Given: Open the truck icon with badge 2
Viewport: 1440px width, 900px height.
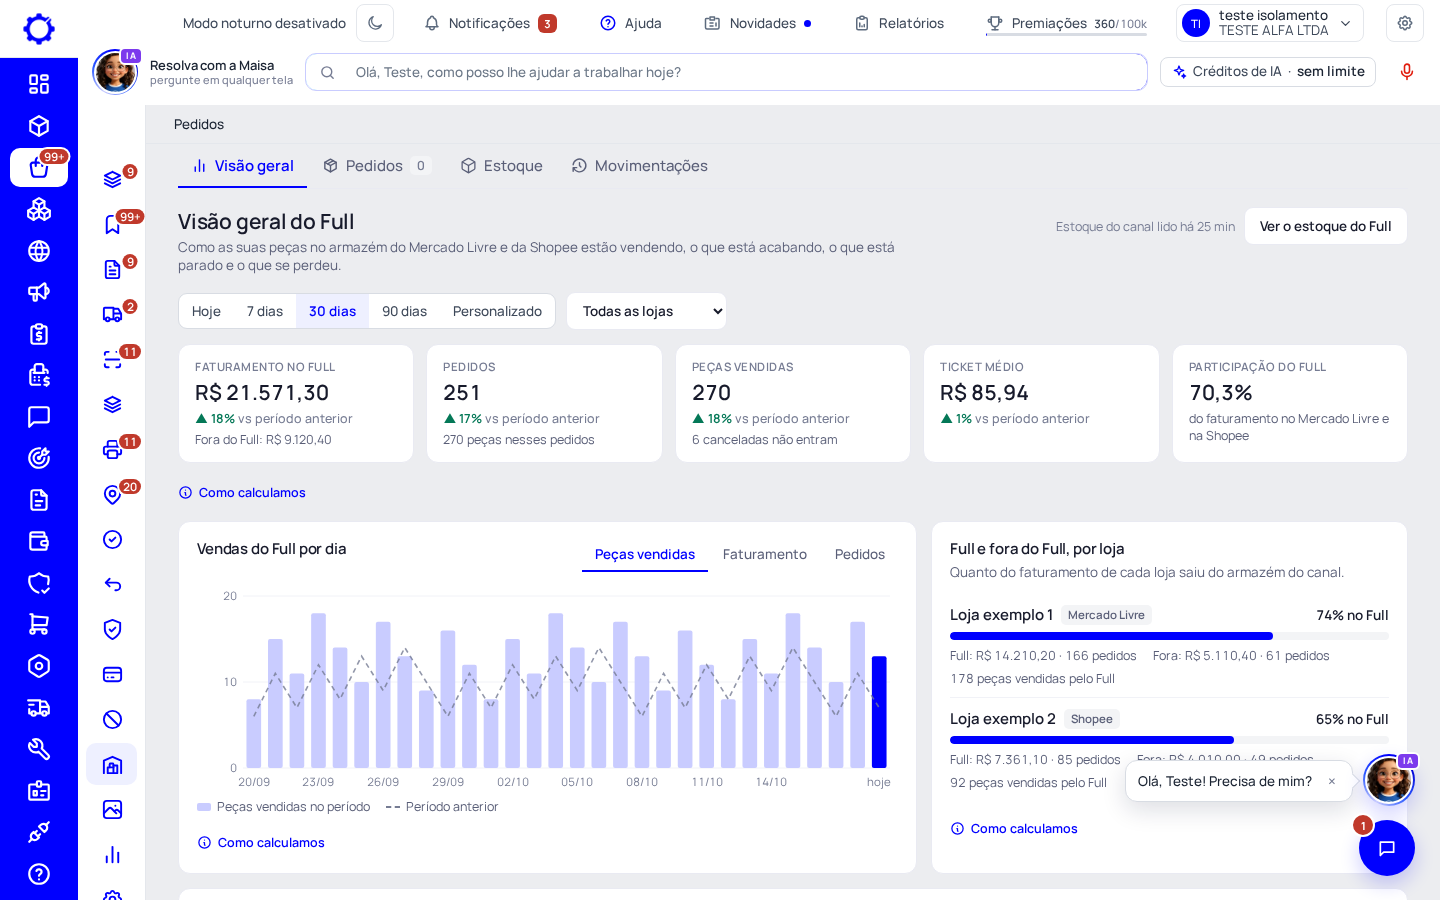Looking at the screenshot, I should (x=112, y=315).
